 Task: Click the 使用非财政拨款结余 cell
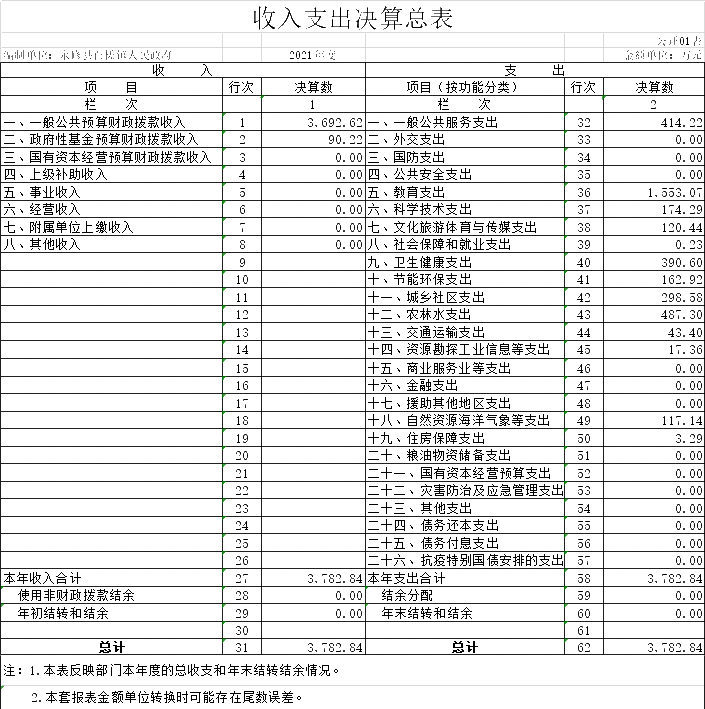pos(76,595)
